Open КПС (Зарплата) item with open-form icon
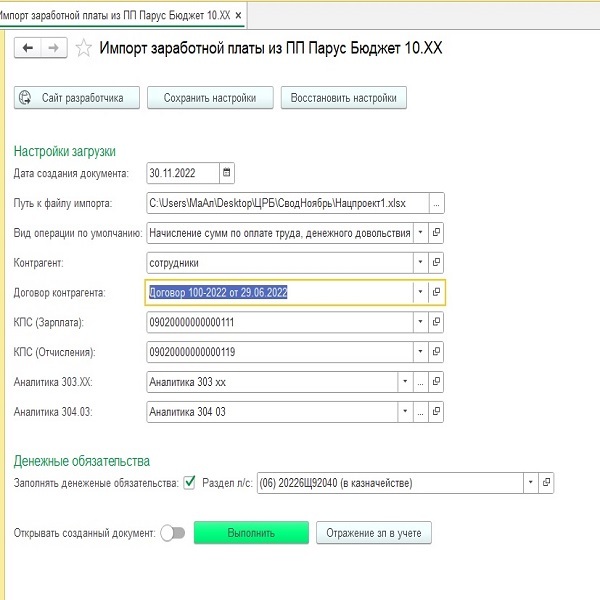The height and width of the screenshot is (600, 600). tap(436, 322)
